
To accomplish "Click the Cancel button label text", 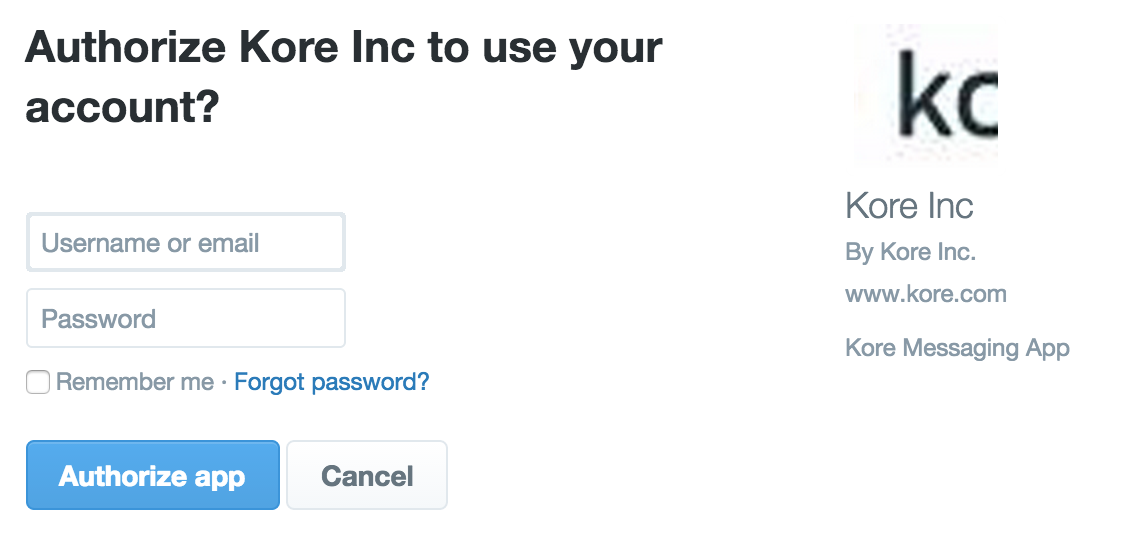I will click(367, 476).
